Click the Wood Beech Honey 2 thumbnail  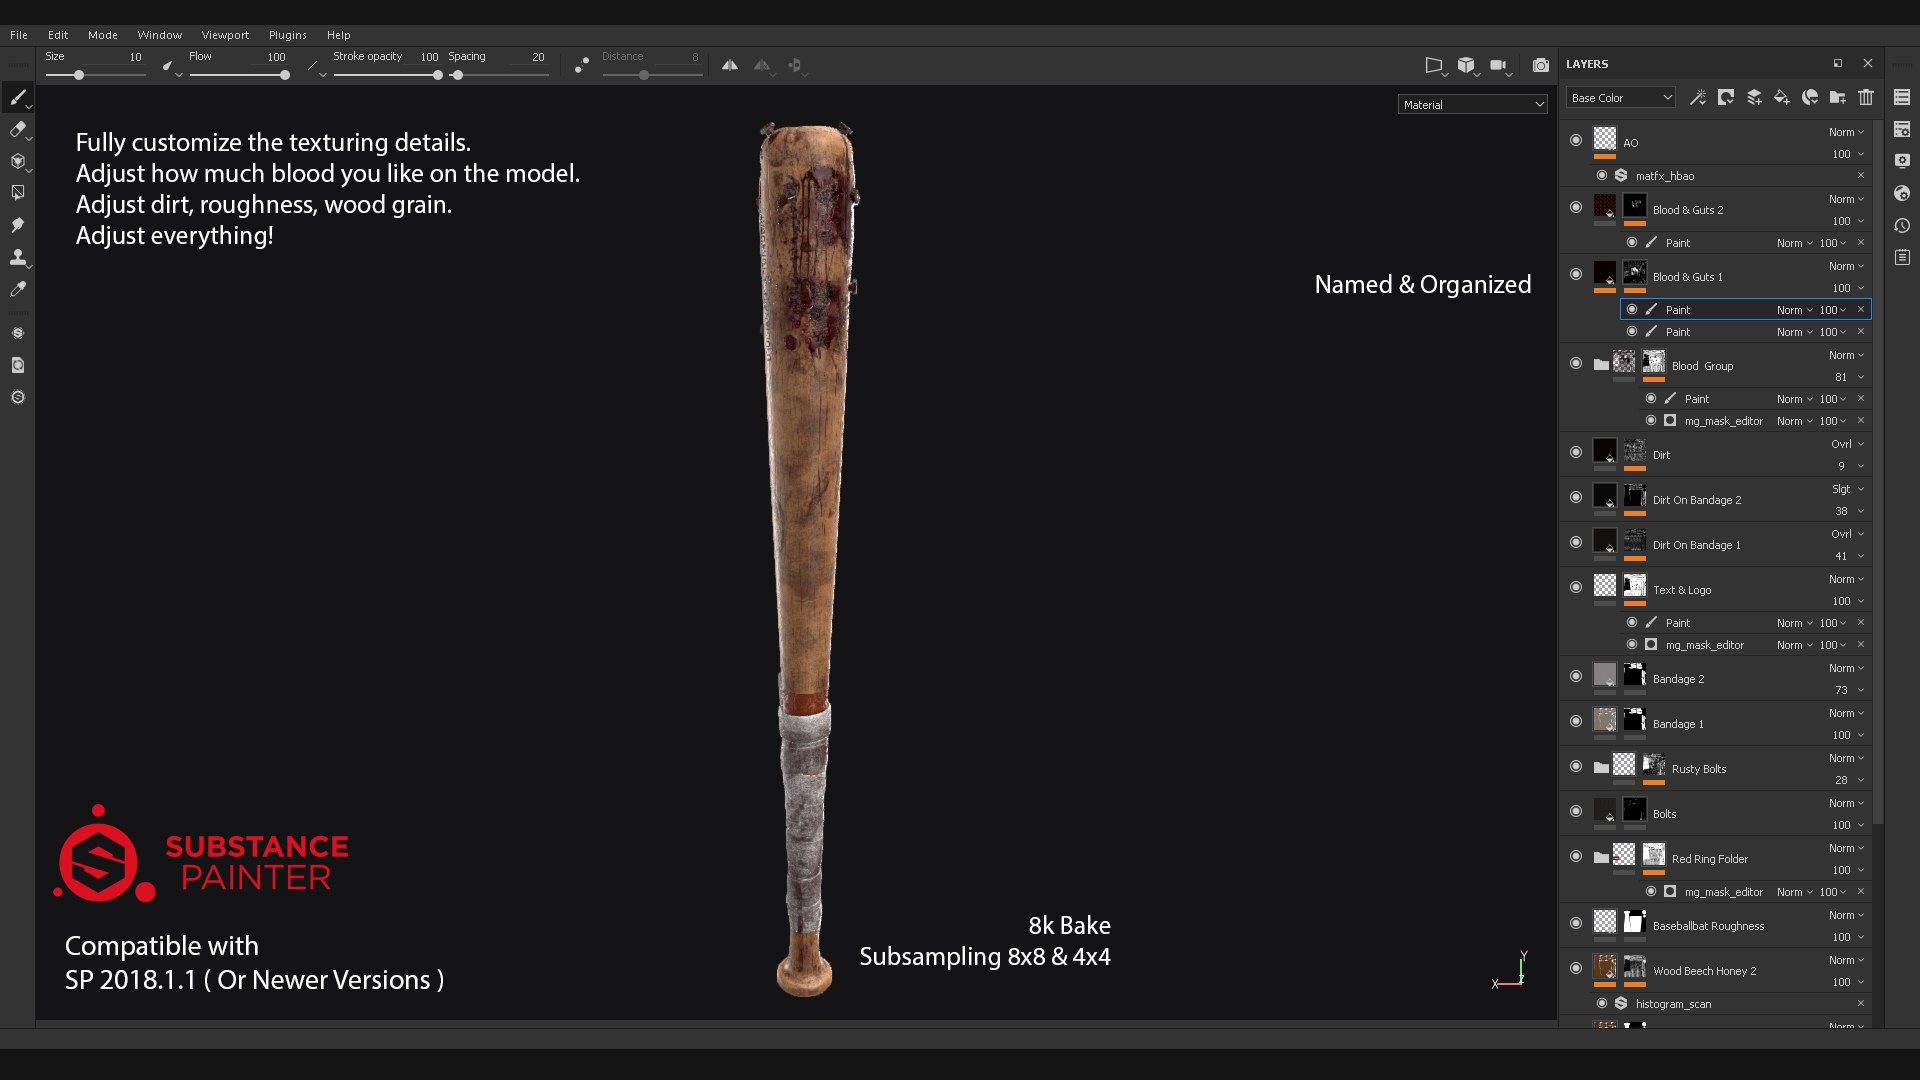tap(1605, 967)
